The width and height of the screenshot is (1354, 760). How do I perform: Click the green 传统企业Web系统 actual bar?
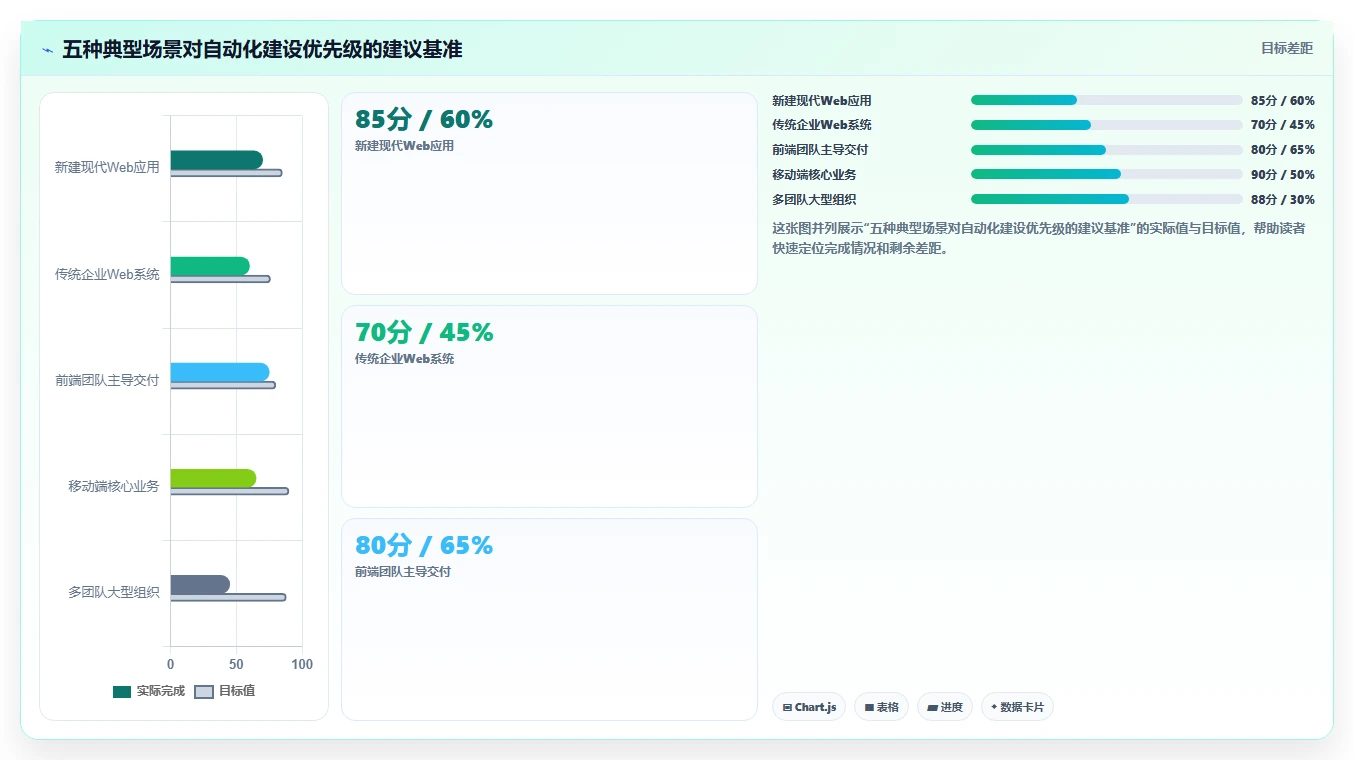pyautogui.click(x=210, y=266)
